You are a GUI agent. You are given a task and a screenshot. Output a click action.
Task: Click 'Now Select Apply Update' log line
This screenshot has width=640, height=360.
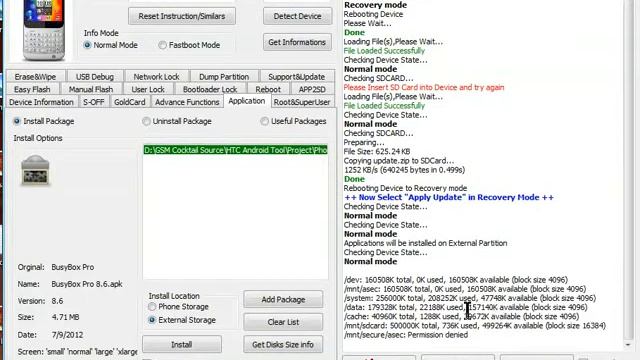[x=449, y=197]
